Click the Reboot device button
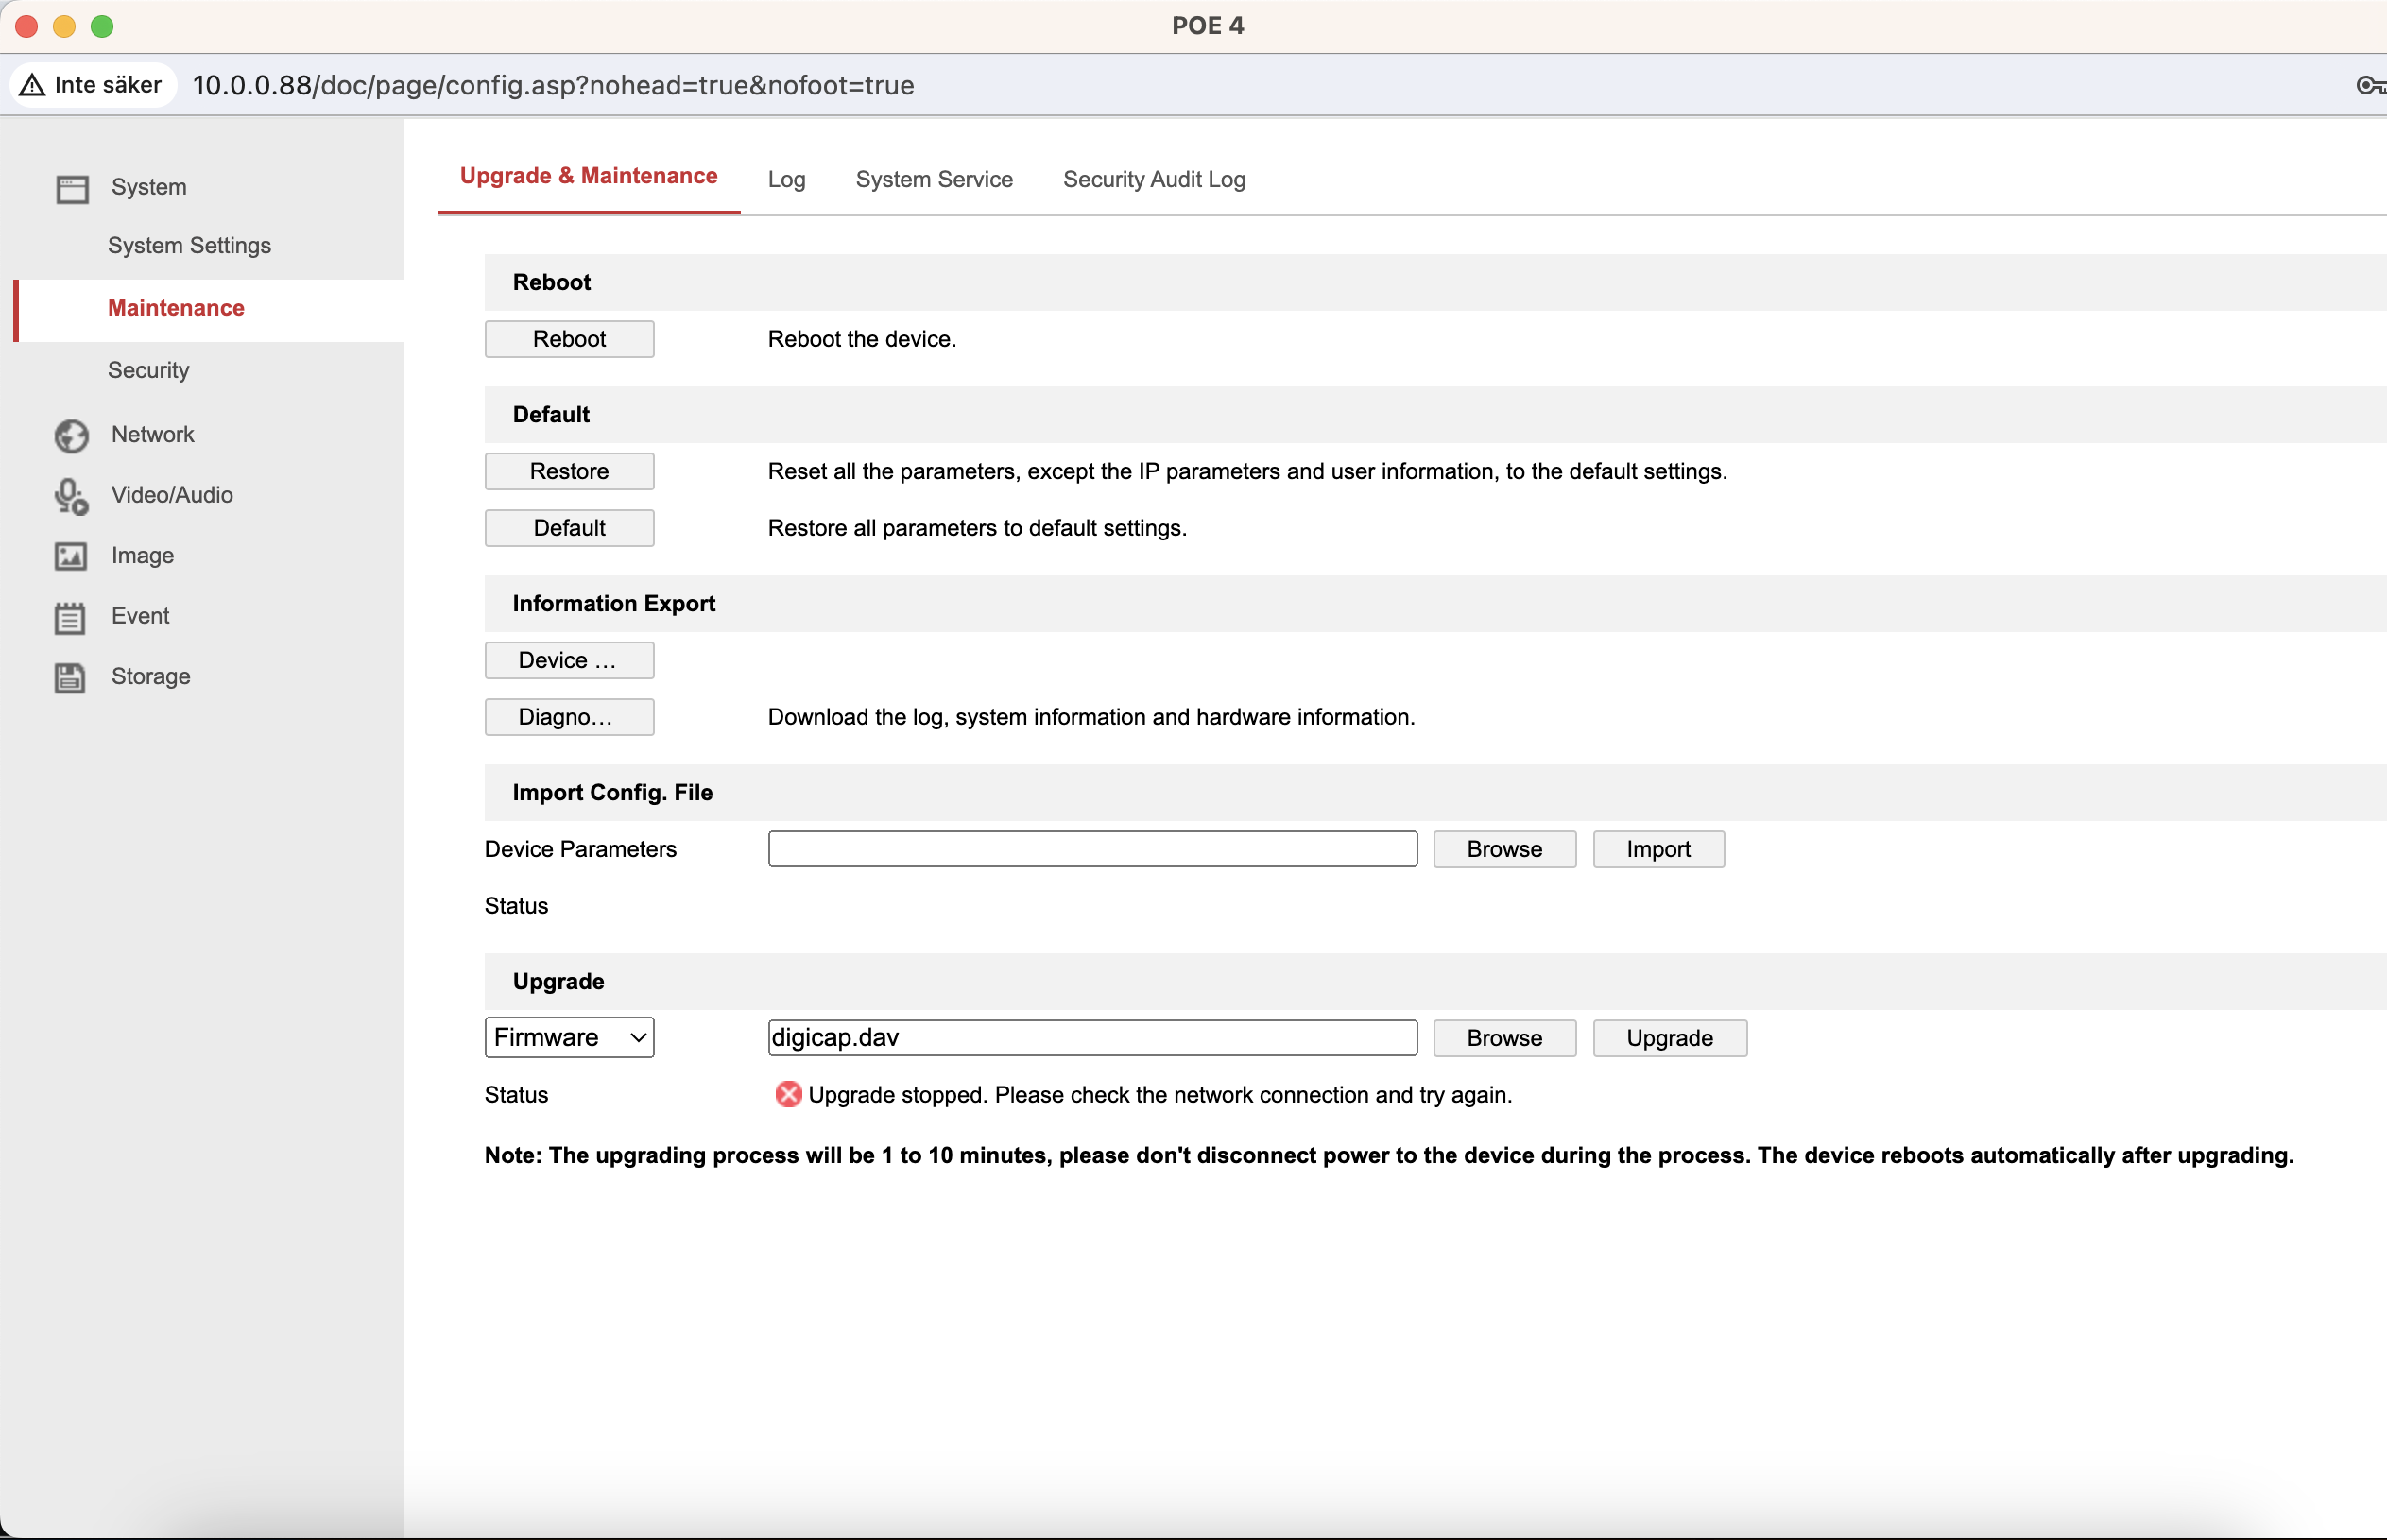Image resolution: width=2387 pixels, height=1540 pixels. coord(569,339)
